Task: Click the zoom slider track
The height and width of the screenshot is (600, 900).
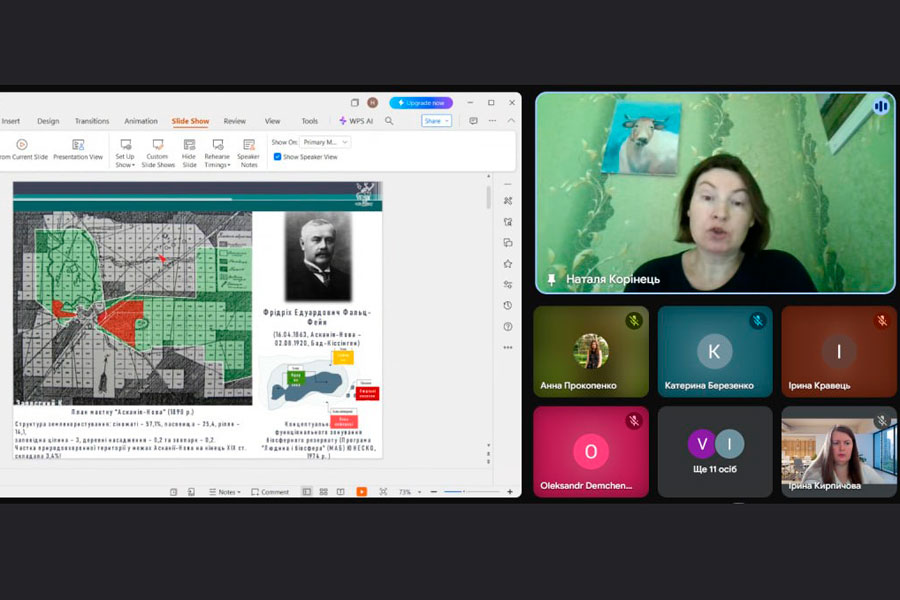Action: [x=472, y=492]
